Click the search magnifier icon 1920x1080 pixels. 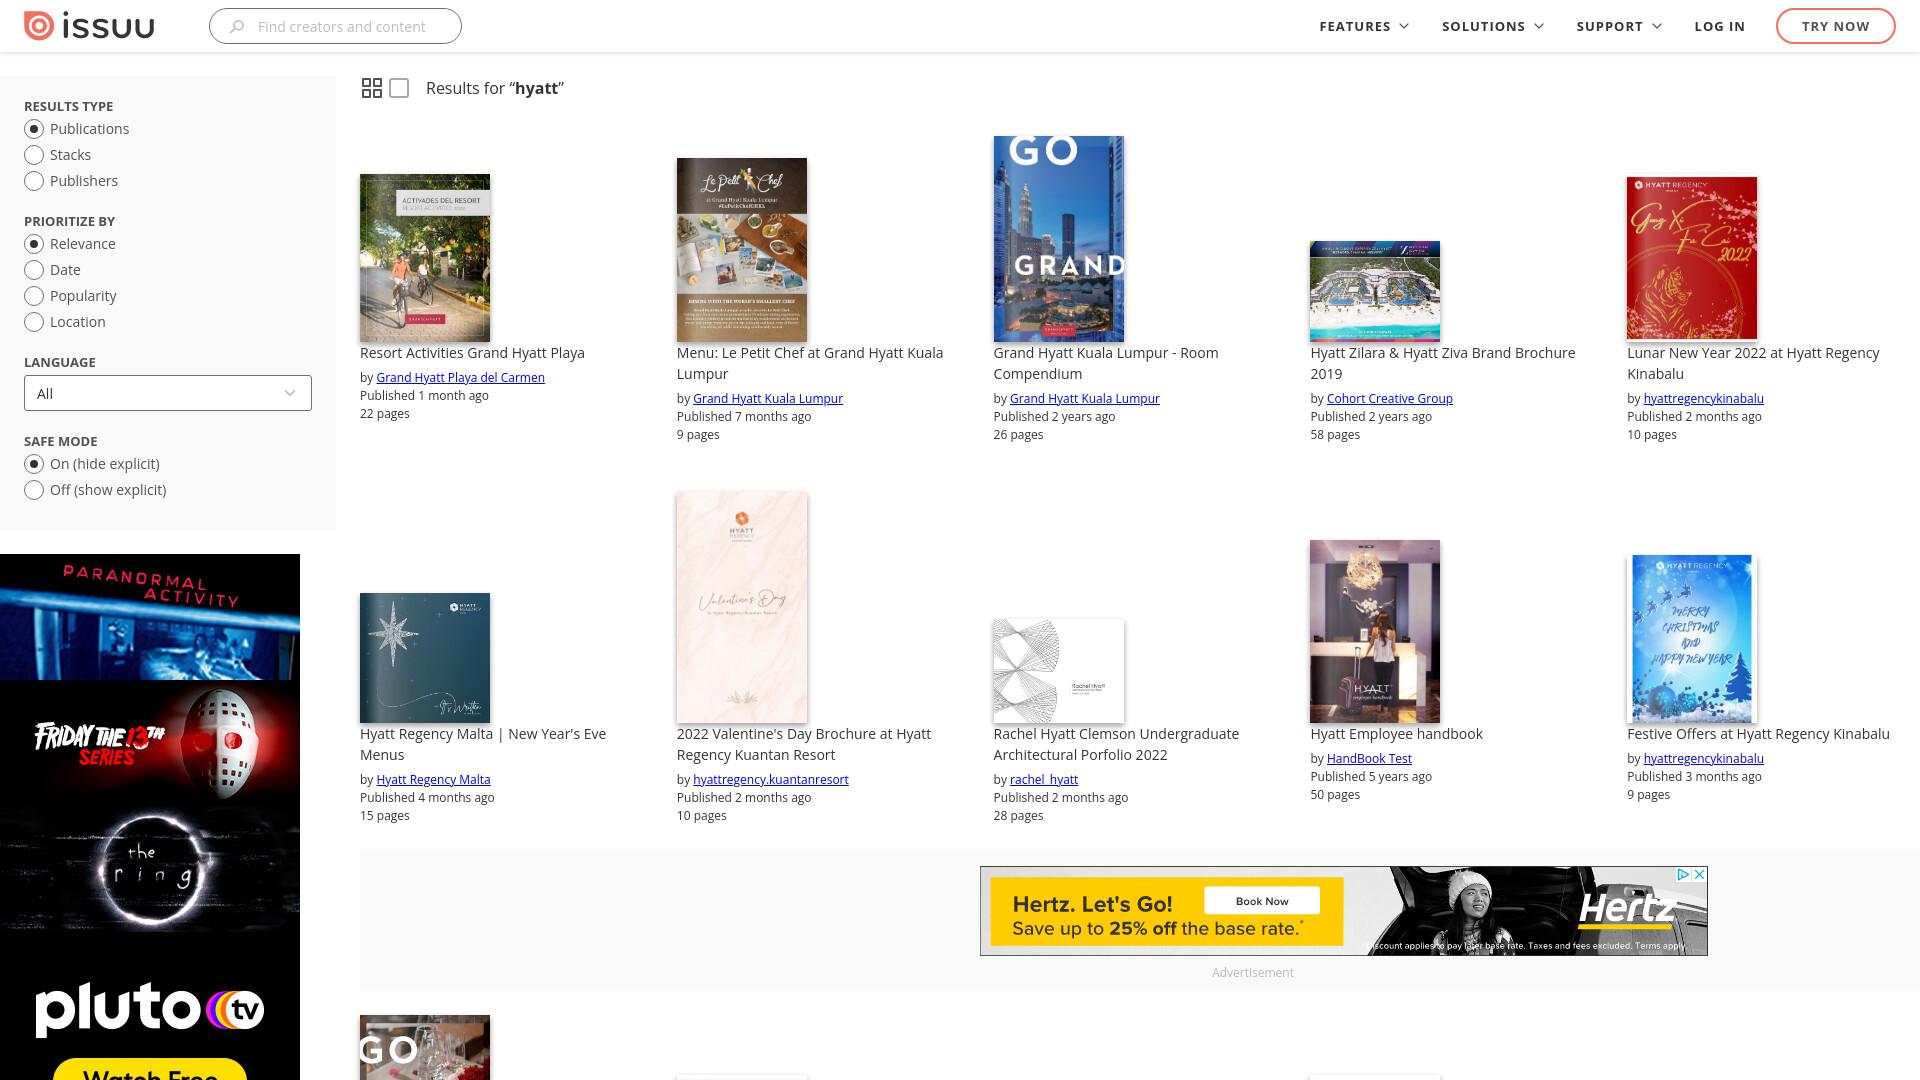pyautogui.click(x=237, y=26)
